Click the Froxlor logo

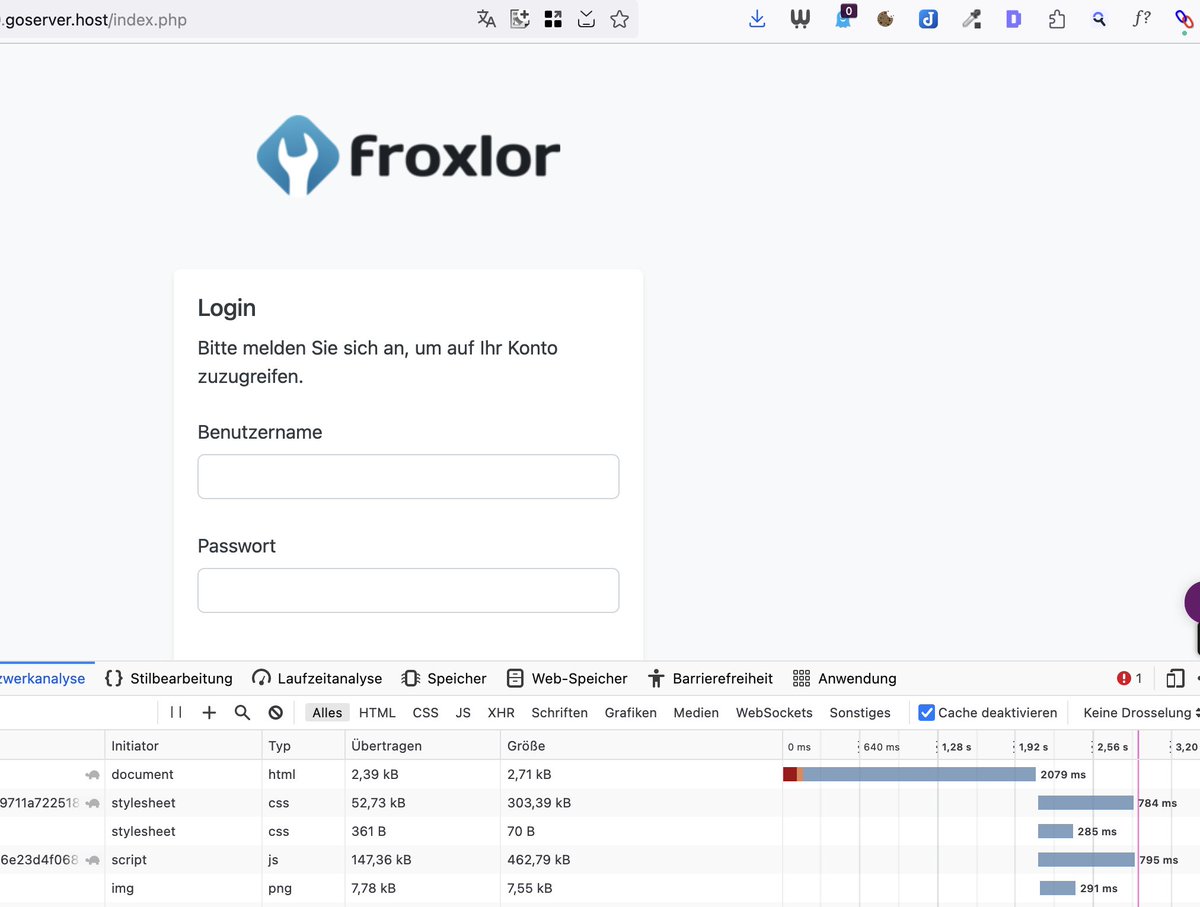coord(408,156)
